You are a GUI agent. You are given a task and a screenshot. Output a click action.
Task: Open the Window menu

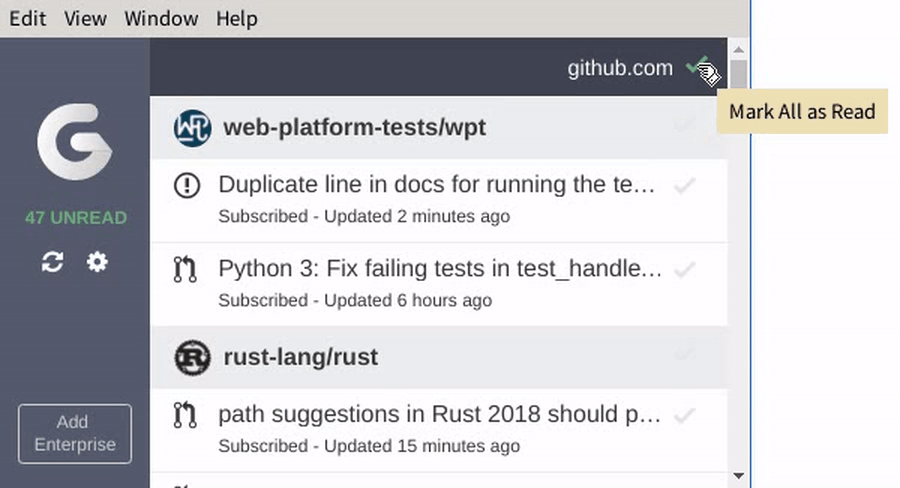coord(161,18)
